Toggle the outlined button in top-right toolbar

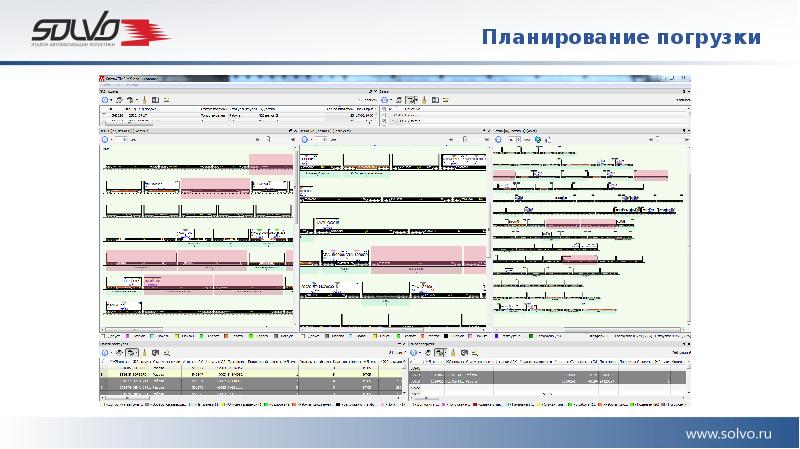(x=410, y=100)
